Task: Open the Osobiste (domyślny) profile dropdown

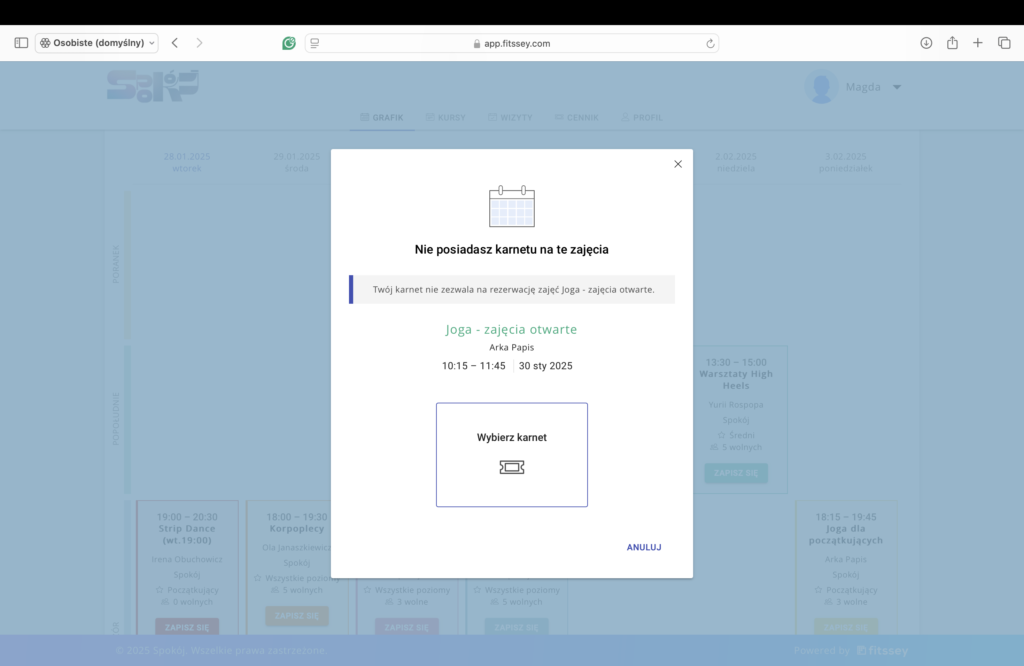Action: pyautogui.click(x=97, y=43)
